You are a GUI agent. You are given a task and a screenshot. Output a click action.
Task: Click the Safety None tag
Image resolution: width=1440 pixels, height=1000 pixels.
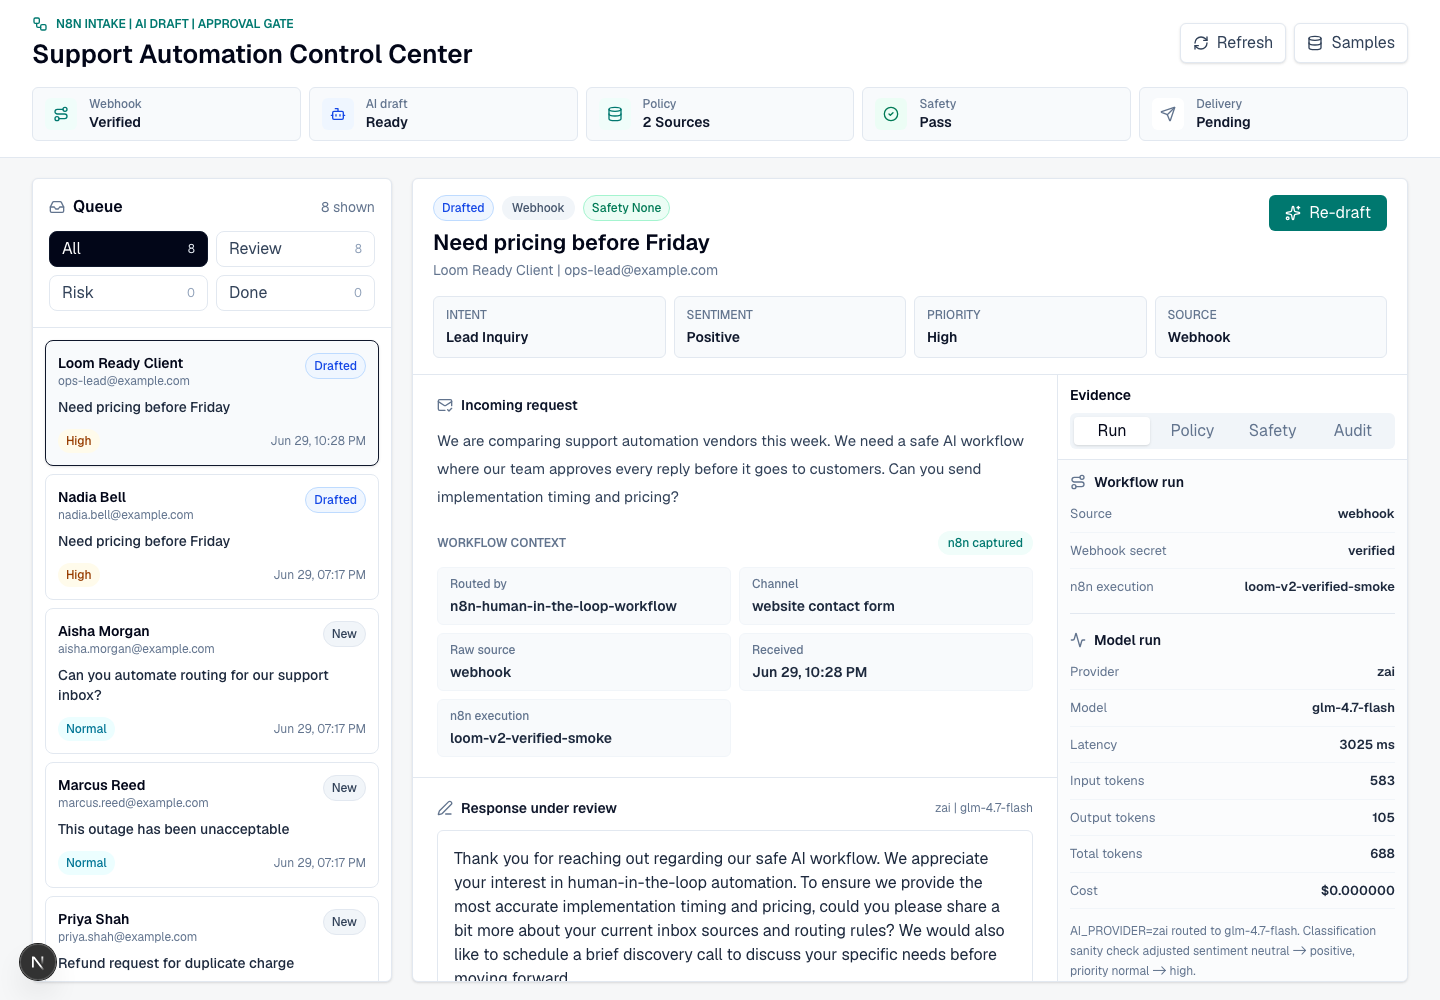tap(626, 208)
